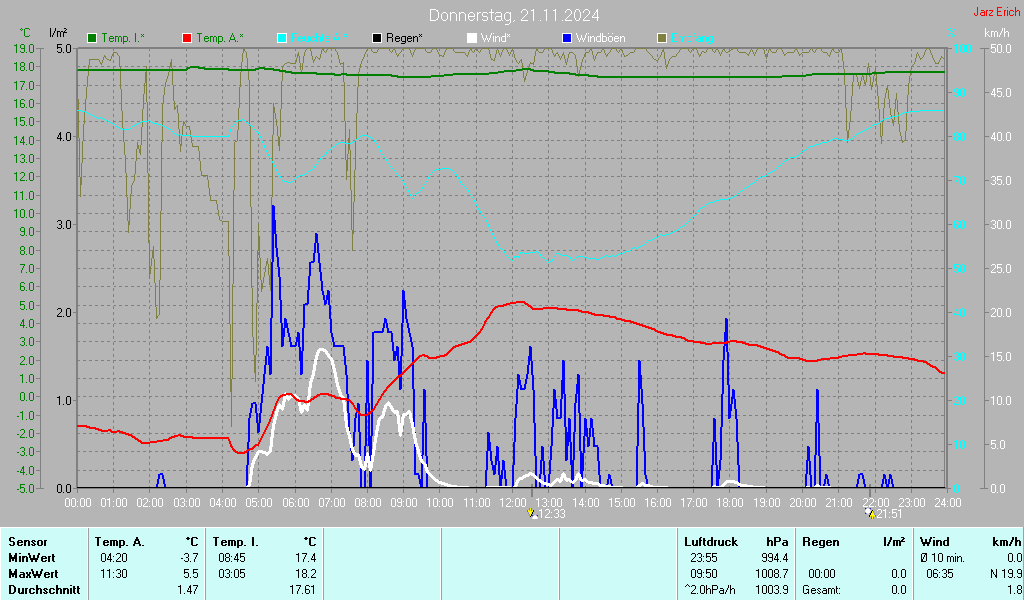The image size is (1024, 600).
Task: Click the '06:00' time axis label
Action: point(295,503)
